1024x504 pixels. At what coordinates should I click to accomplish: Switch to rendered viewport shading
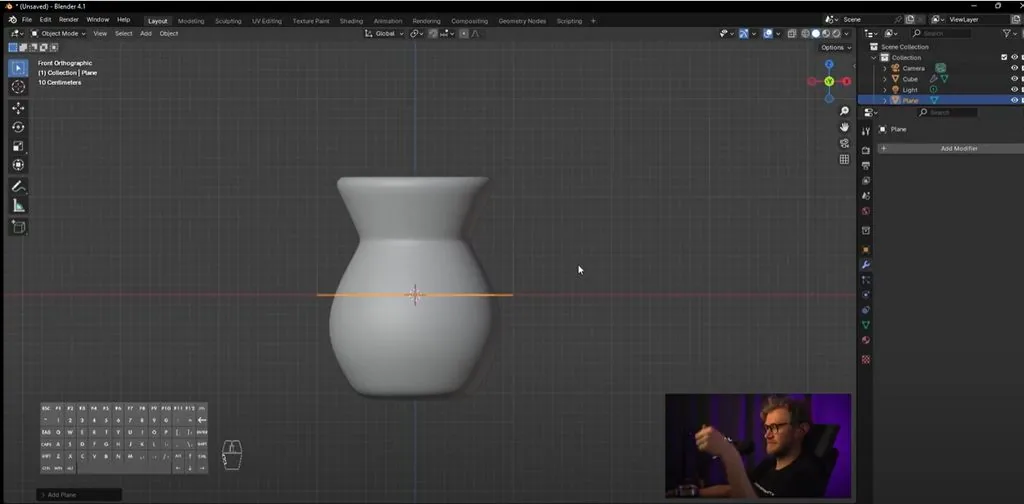(836, 34)
